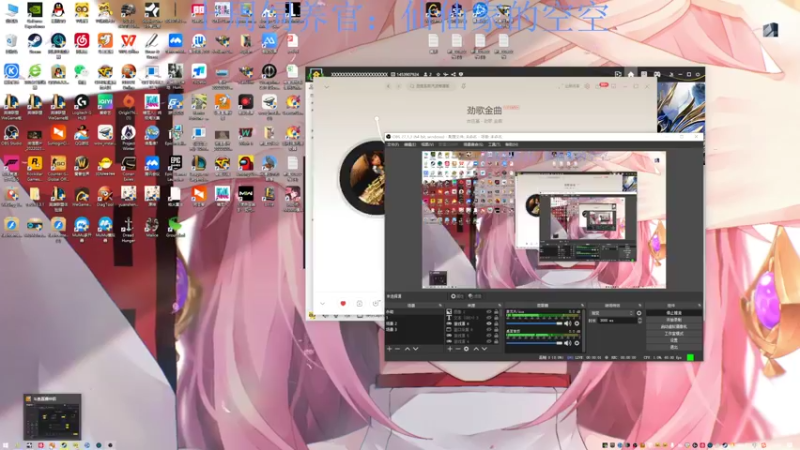Lock the 游戏源 8 source
The width and height of the screenshot is (800, 450).
pyautogui.click(x=496, y=323)
